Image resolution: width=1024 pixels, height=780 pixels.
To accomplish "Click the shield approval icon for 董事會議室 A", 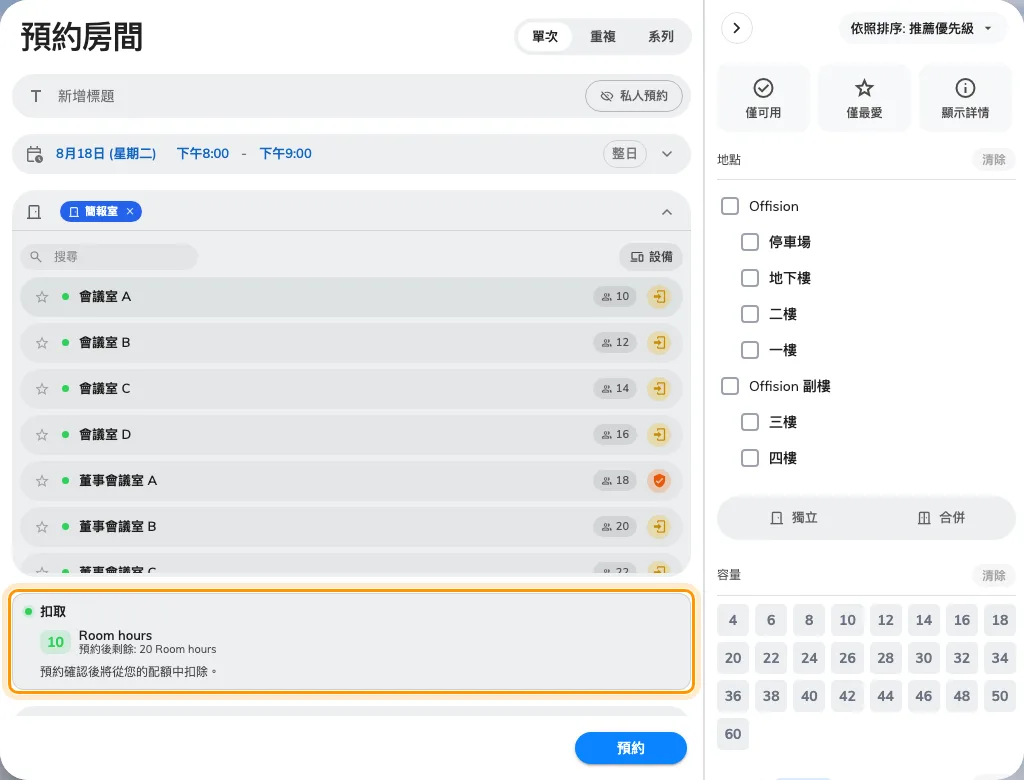I will [x=659, y=481].
